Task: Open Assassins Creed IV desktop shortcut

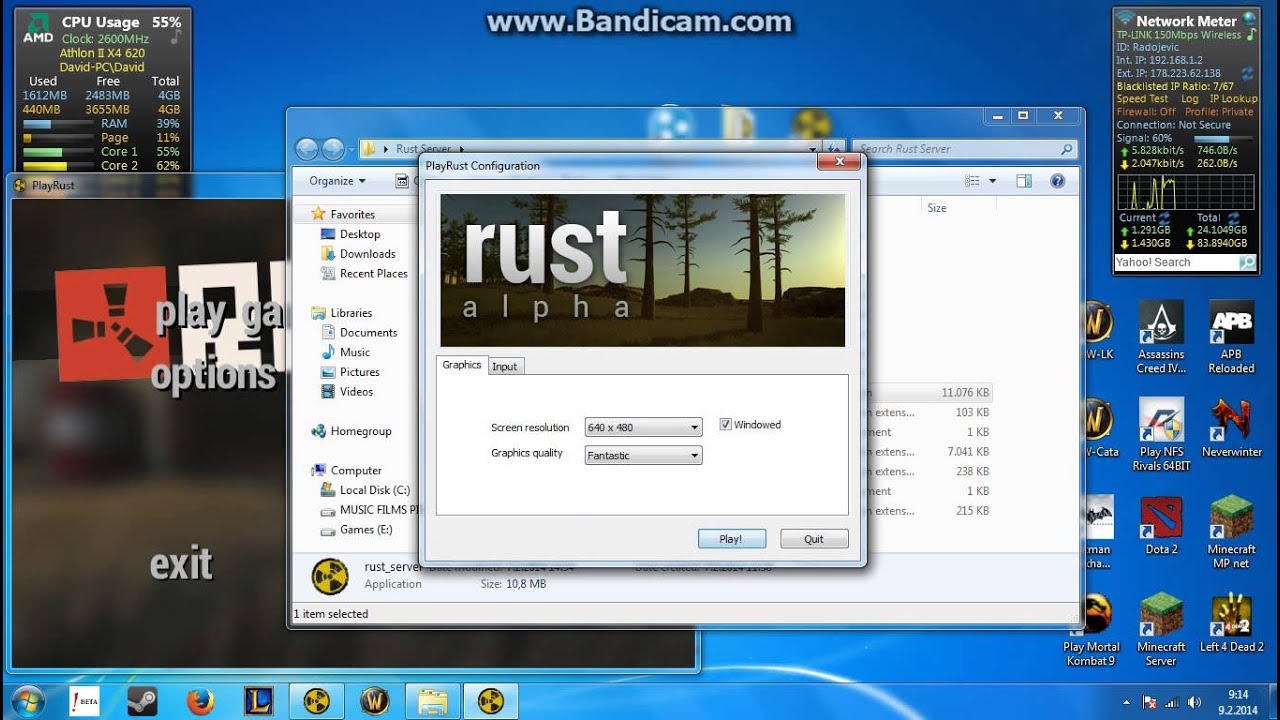Action: (x=1161, y=337)
